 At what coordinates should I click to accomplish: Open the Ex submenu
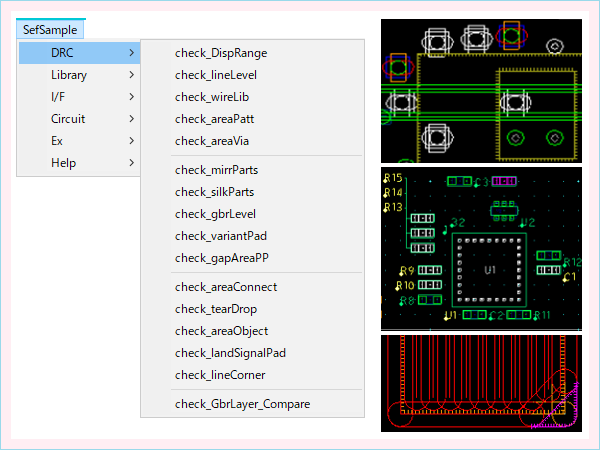click(x=57, y=141)
